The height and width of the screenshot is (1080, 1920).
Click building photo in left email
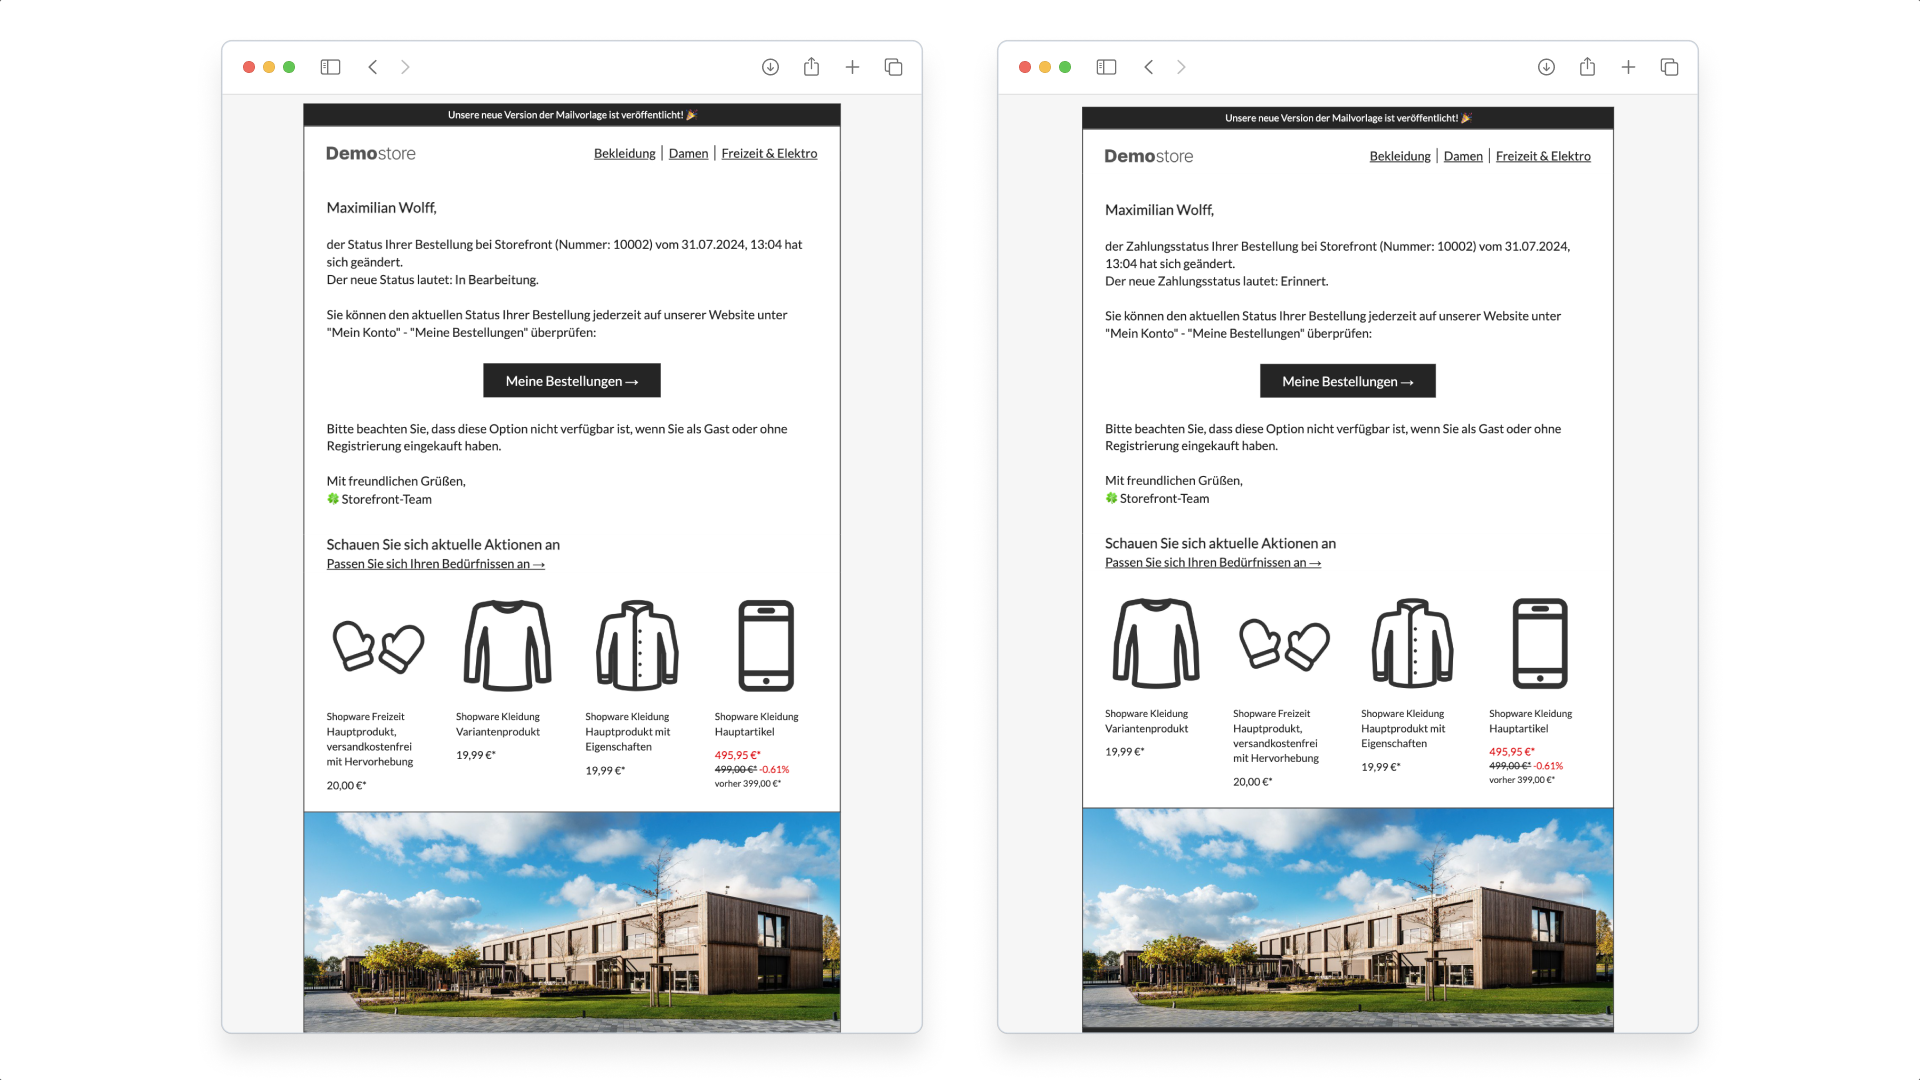coord(572,922)
